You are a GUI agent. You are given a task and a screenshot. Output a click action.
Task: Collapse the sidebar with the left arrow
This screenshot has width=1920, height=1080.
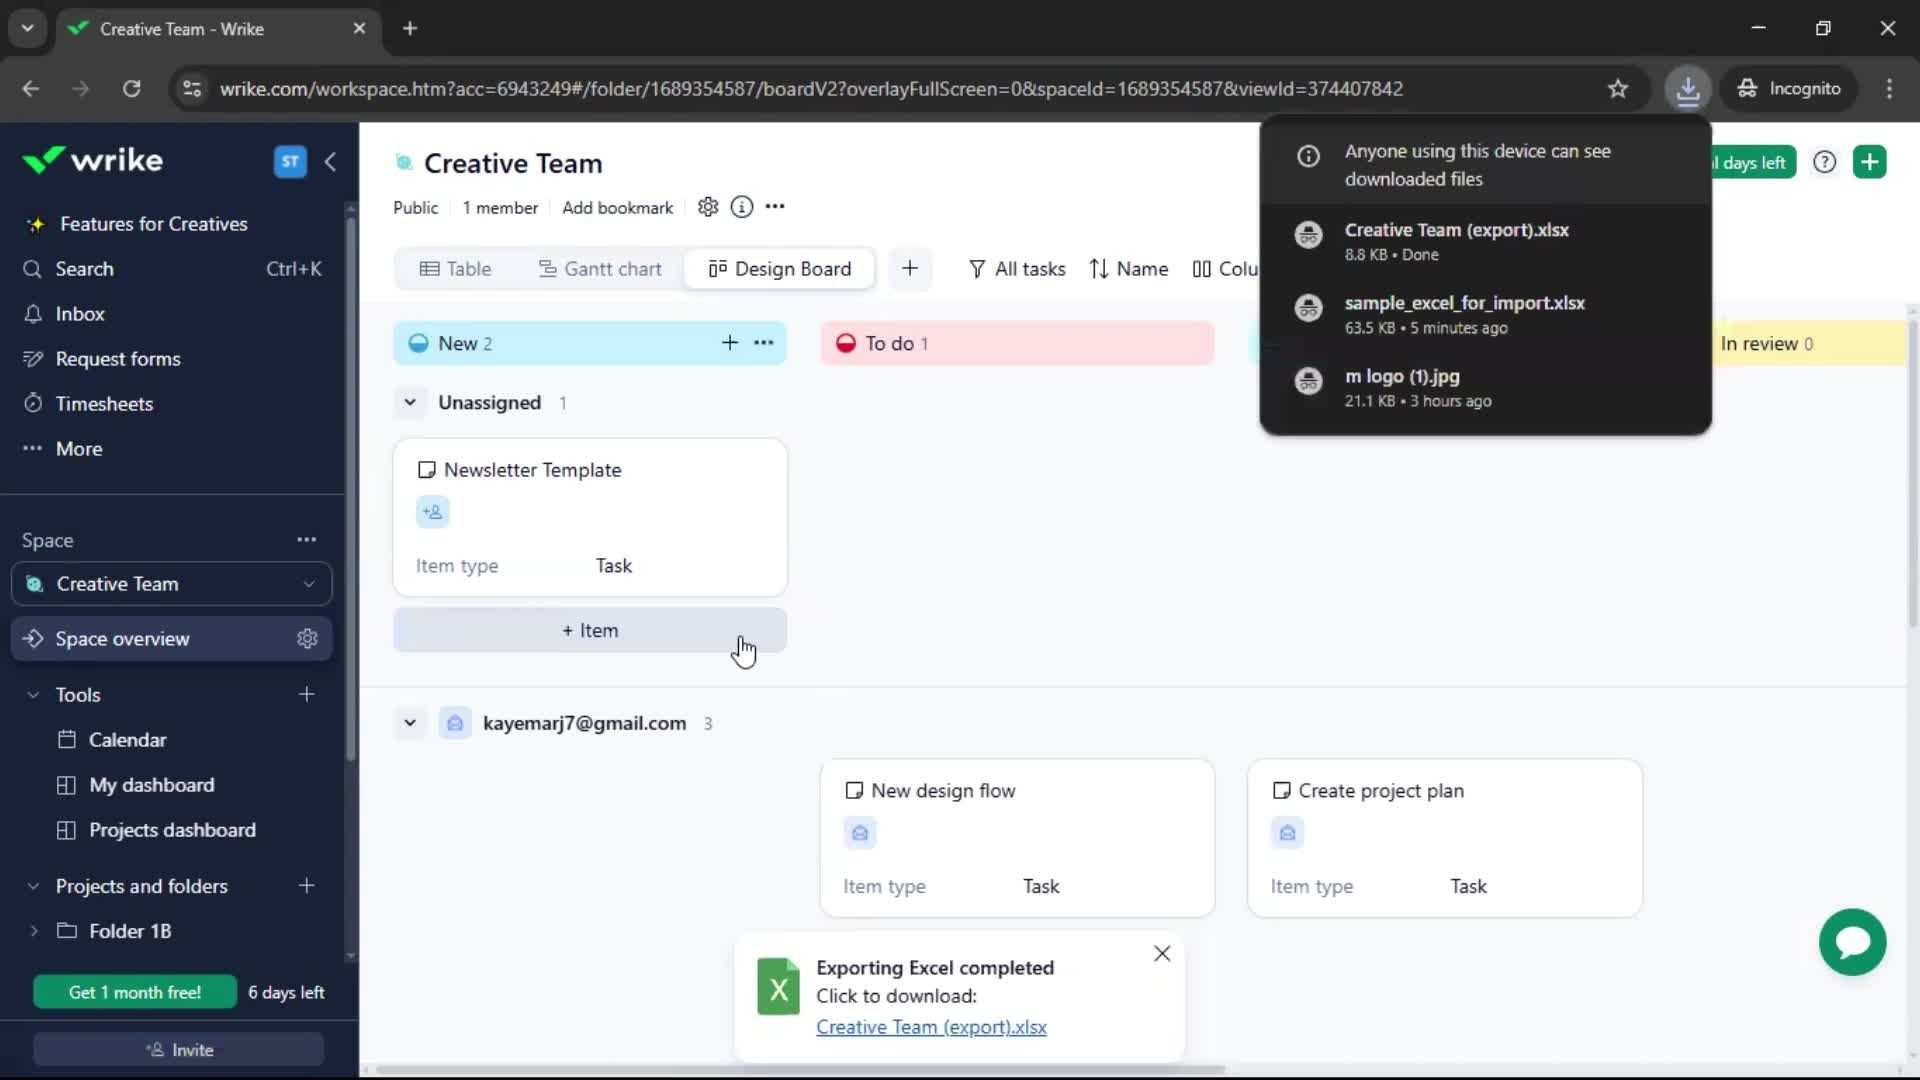(330, 161)
